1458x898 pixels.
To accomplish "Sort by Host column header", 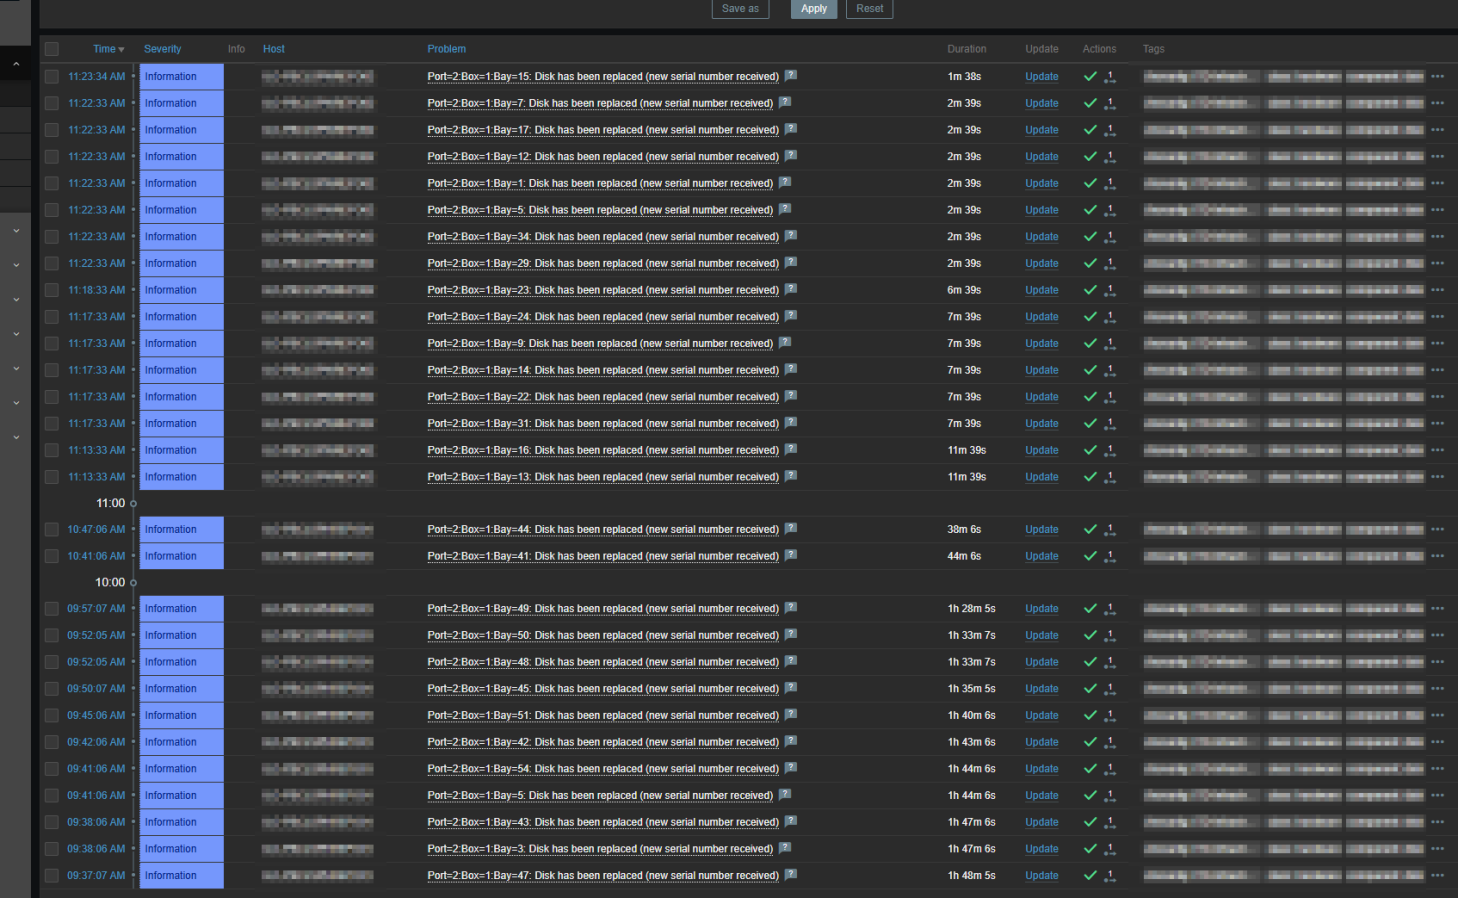I will (x=274, y=49).
